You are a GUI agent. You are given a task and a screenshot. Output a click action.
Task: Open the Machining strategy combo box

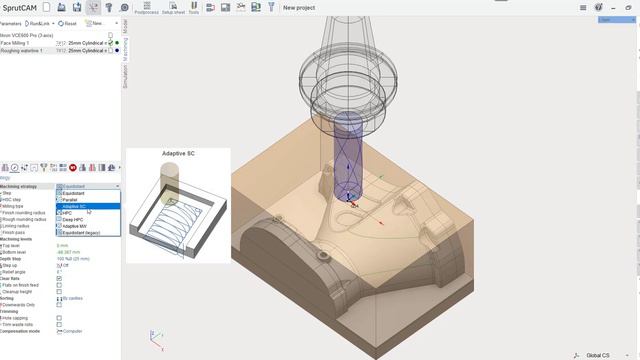tap(88, 187)
